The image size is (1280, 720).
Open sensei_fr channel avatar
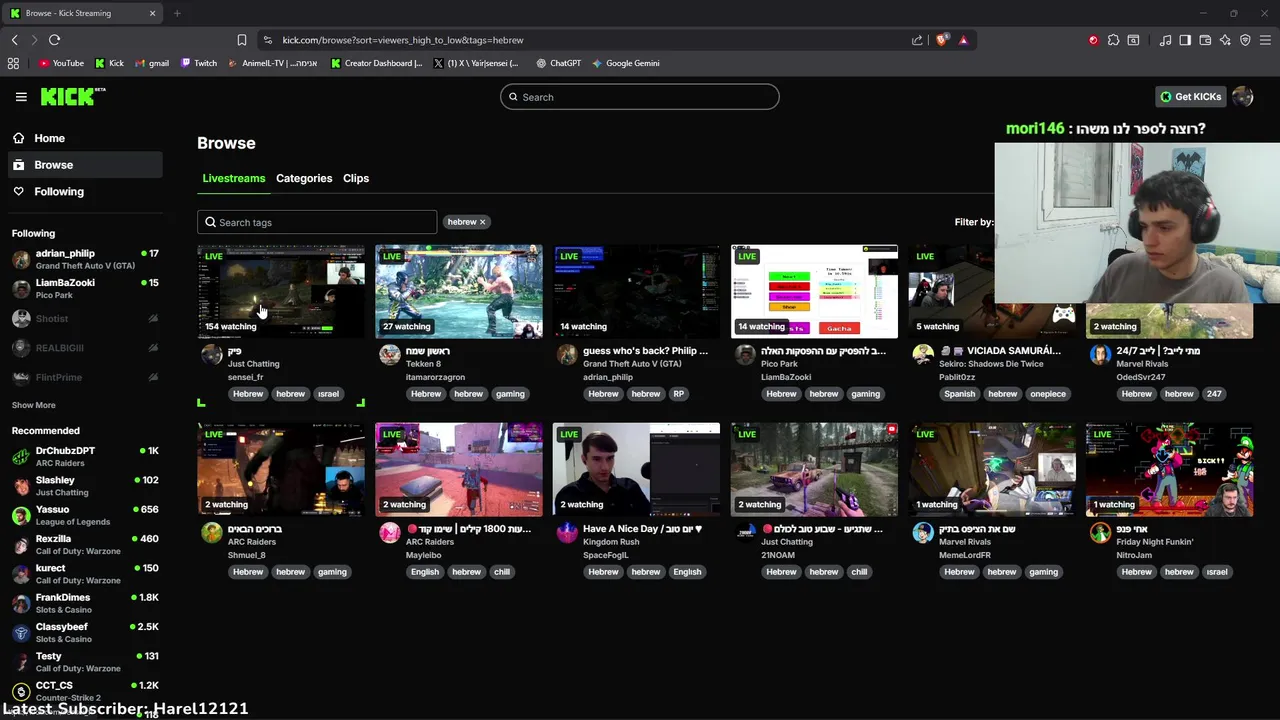(x=212, y=355)
